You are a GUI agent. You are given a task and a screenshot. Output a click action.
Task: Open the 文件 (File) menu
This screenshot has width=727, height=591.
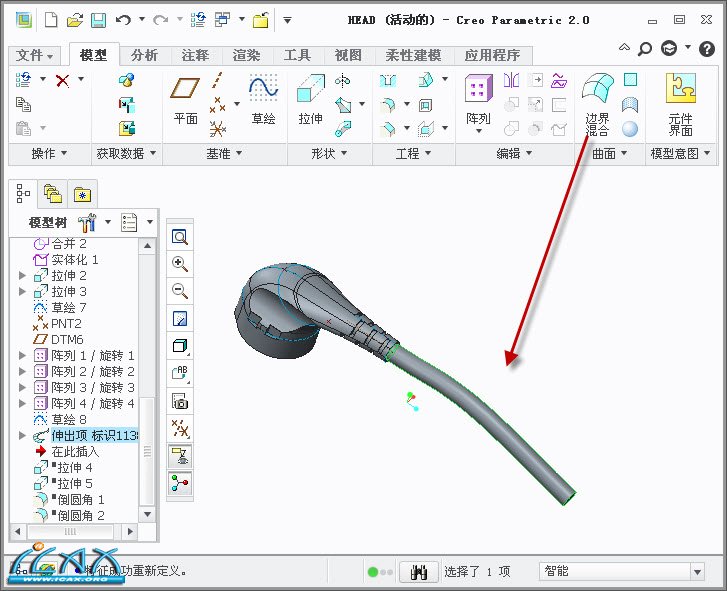click(x=35, y=55)
